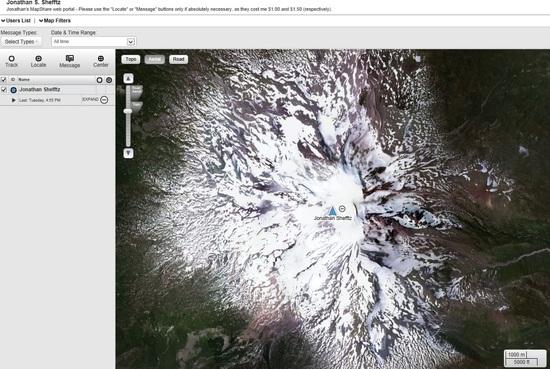Expand the Last Tuesday entry triangle
This screenshot has height=369, width=550.
pyautogui.click(x=14, y=100)
